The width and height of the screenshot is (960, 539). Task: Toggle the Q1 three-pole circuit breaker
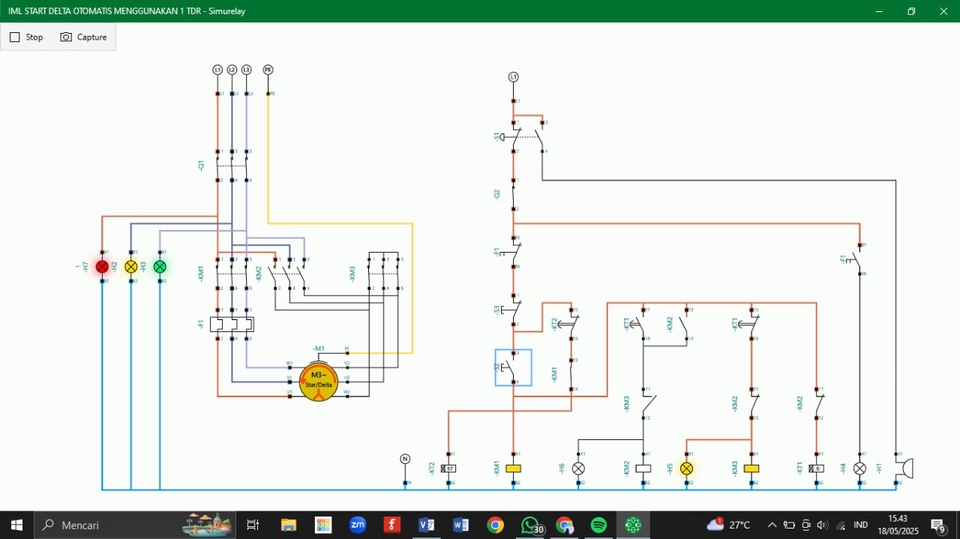[x=232, y=165]
